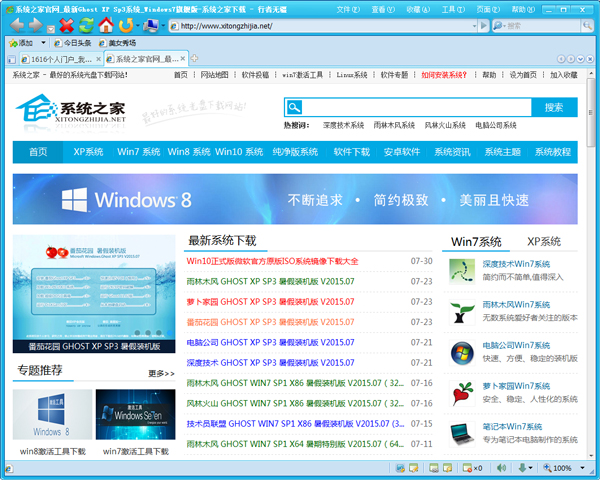Image resolution: width=600 pixels, height=480 pixels.
Task: Click the browser back arrow button
Action: point(15,25)
